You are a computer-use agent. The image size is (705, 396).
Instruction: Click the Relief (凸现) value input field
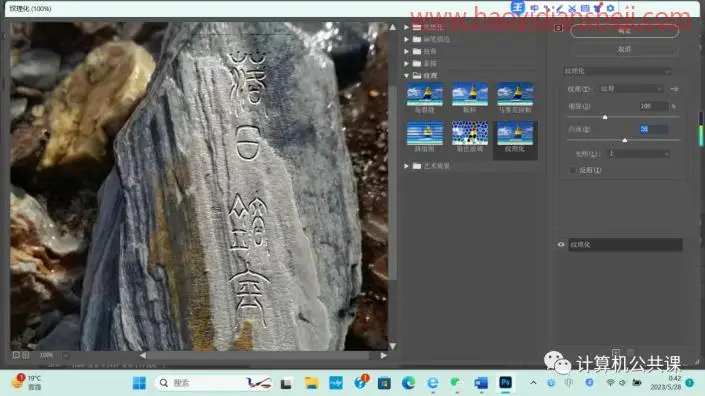pyautogui.click(x=653, y=129)
